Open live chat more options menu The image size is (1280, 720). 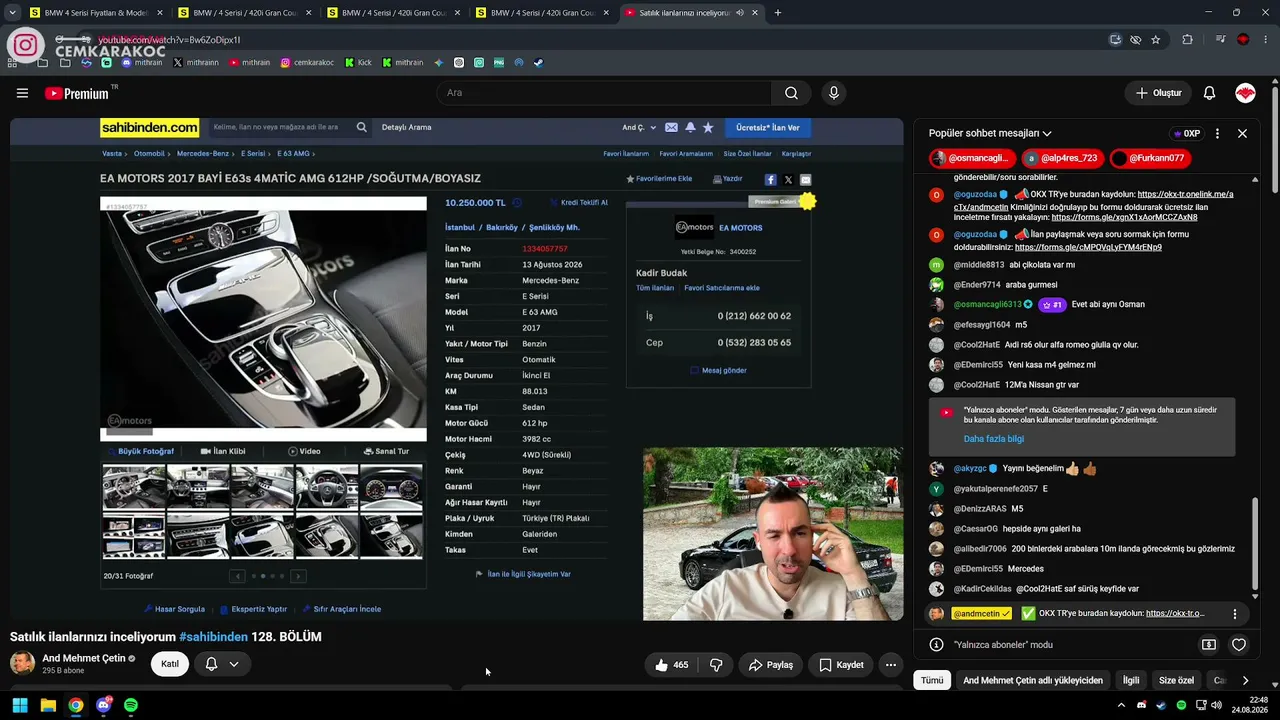1217,133
